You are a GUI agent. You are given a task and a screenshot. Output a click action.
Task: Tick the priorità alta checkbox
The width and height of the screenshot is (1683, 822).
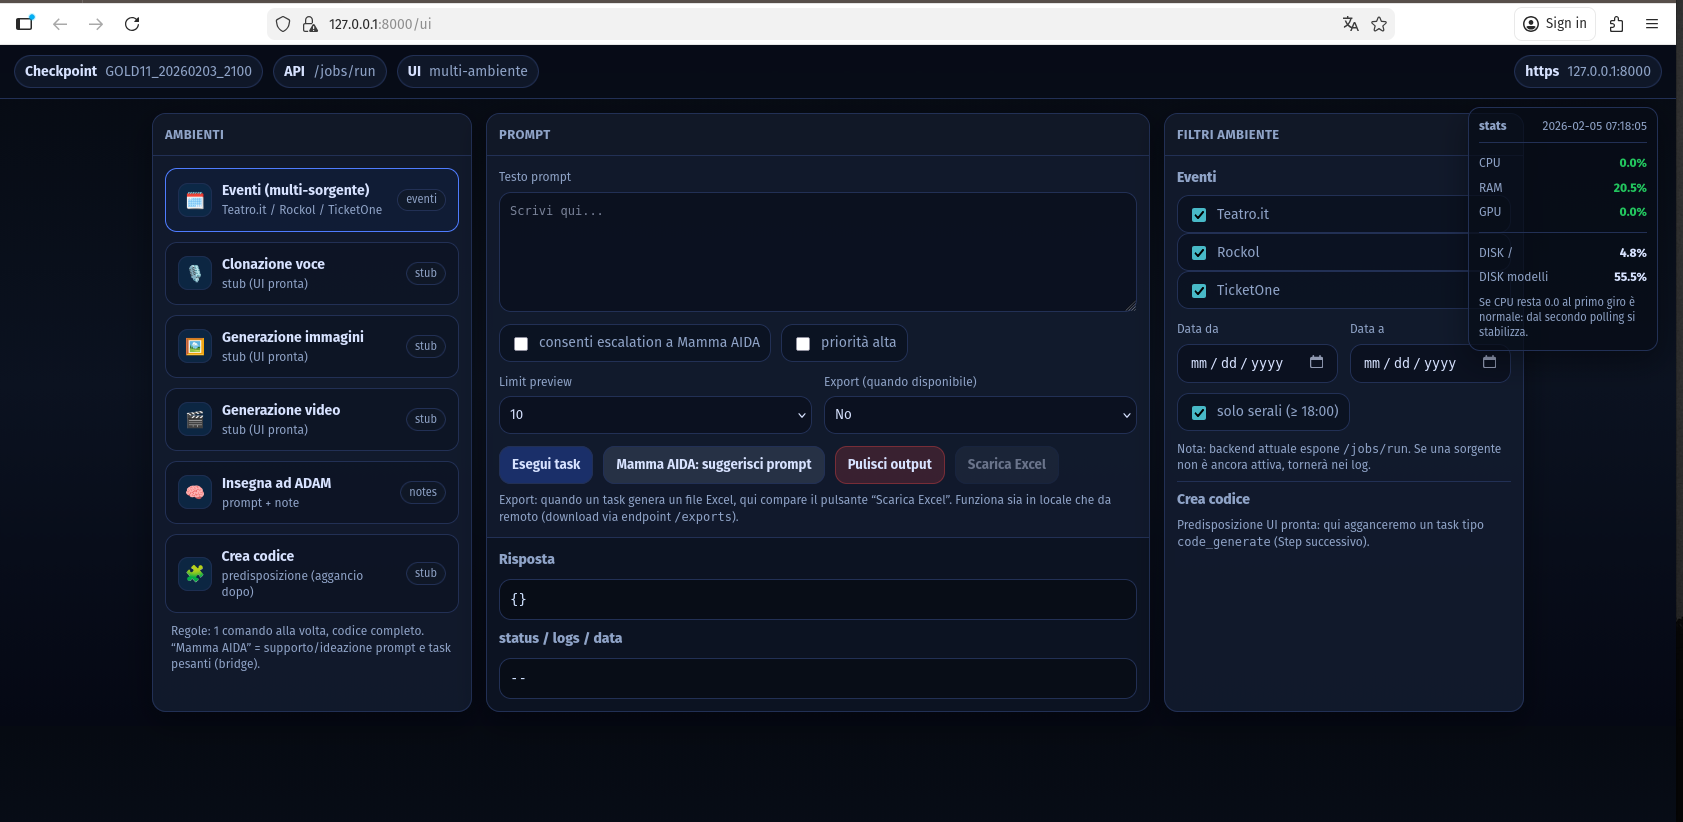point(803,344)
